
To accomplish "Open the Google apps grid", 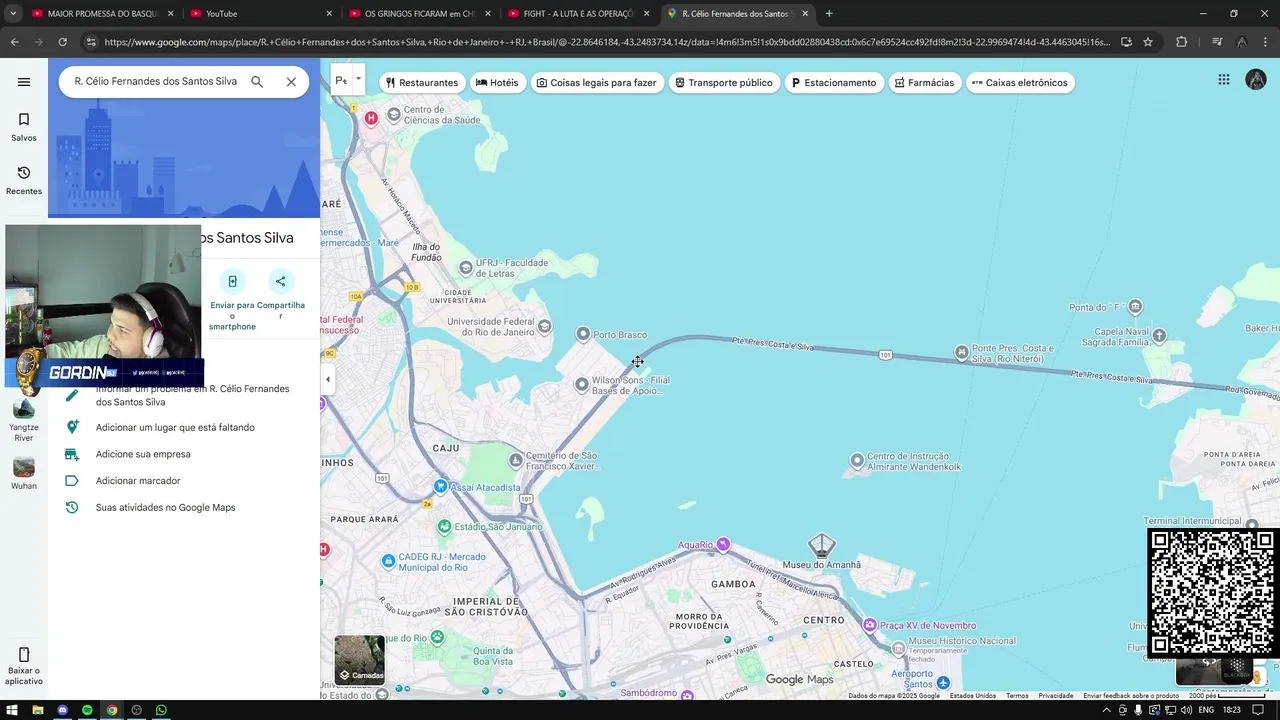I will (x=1224, y=80).
